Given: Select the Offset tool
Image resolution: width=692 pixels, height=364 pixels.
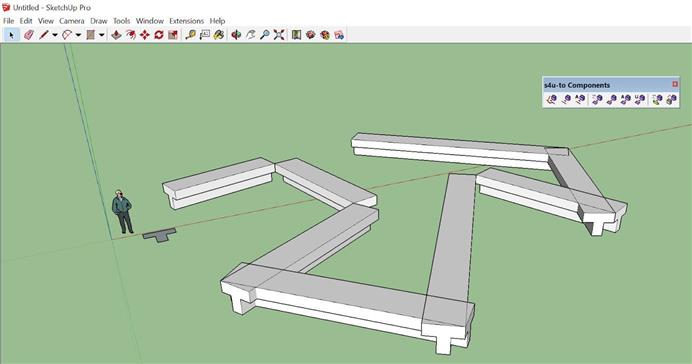Looking at the screenshot, I should [131, 35].
